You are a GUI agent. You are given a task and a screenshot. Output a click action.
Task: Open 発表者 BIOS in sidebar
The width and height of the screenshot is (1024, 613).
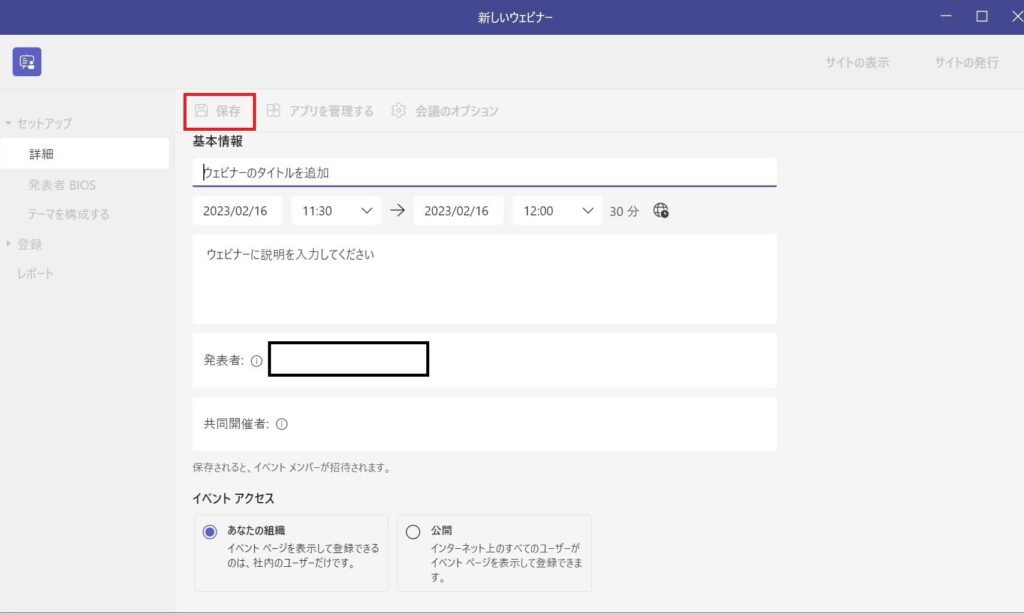point(62,185)
